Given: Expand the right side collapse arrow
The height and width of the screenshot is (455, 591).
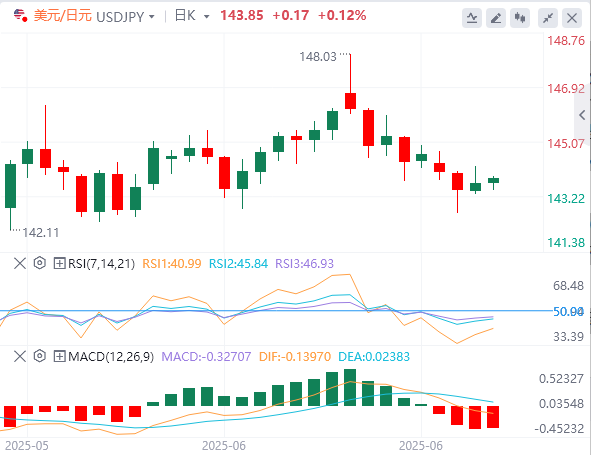Looking at the screenshot, I should [x=582, y=115].
